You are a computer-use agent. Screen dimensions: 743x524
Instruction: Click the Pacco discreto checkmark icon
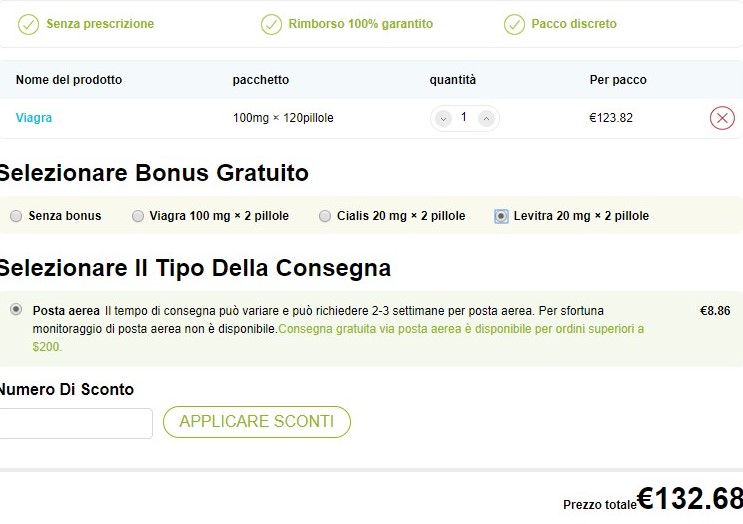click(514, 24)
